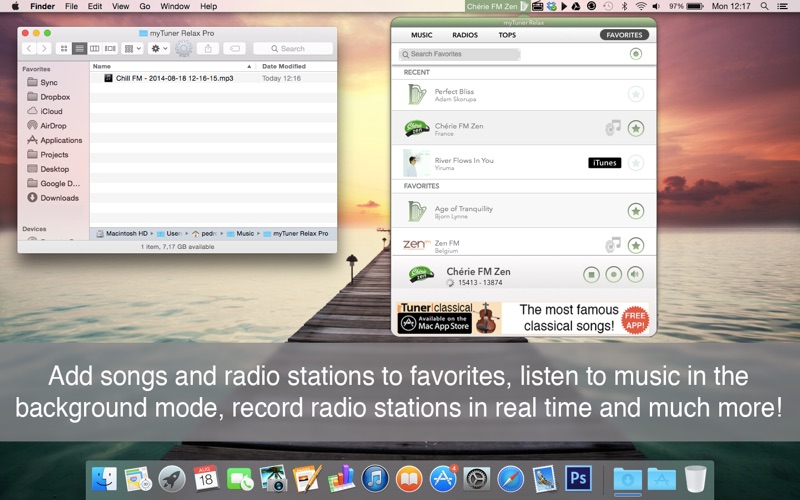Open the Finder action gear dropdown
Screen dimensions: 800x500
pyautogui.click(x=159, y=48)
